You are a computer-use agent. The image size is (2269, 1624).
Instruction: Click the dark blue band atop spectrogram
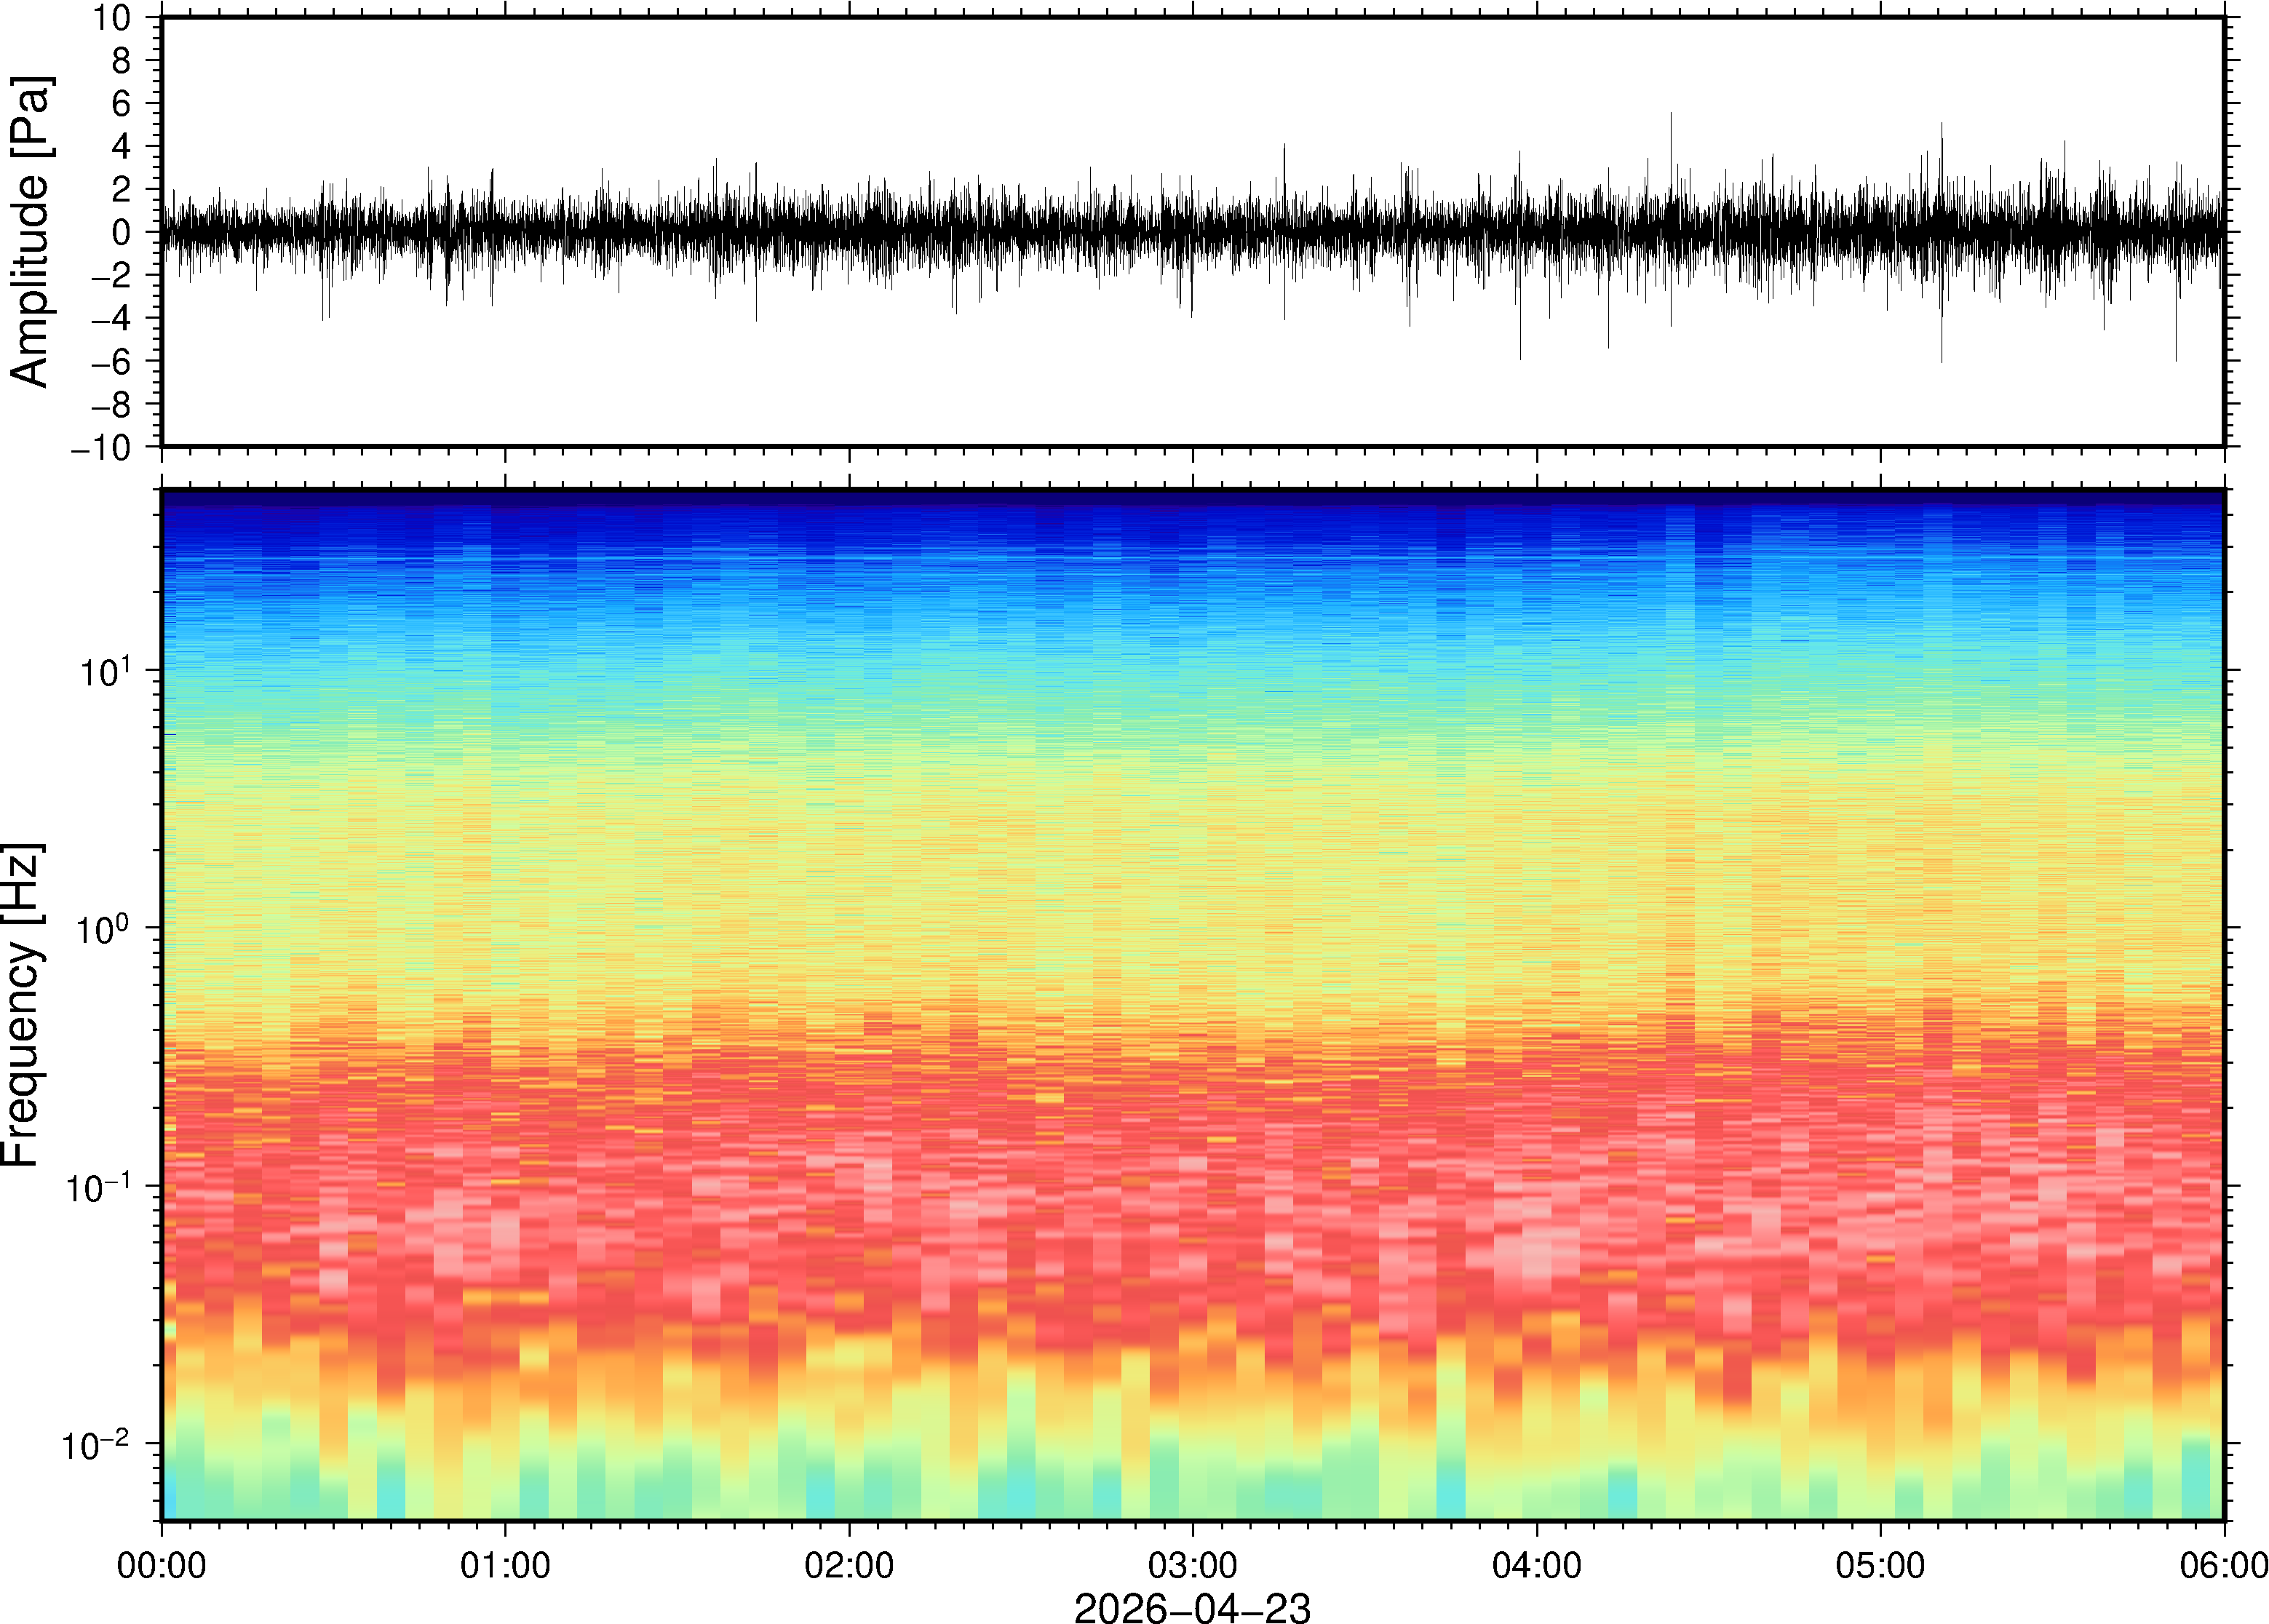pos(1192,498)
